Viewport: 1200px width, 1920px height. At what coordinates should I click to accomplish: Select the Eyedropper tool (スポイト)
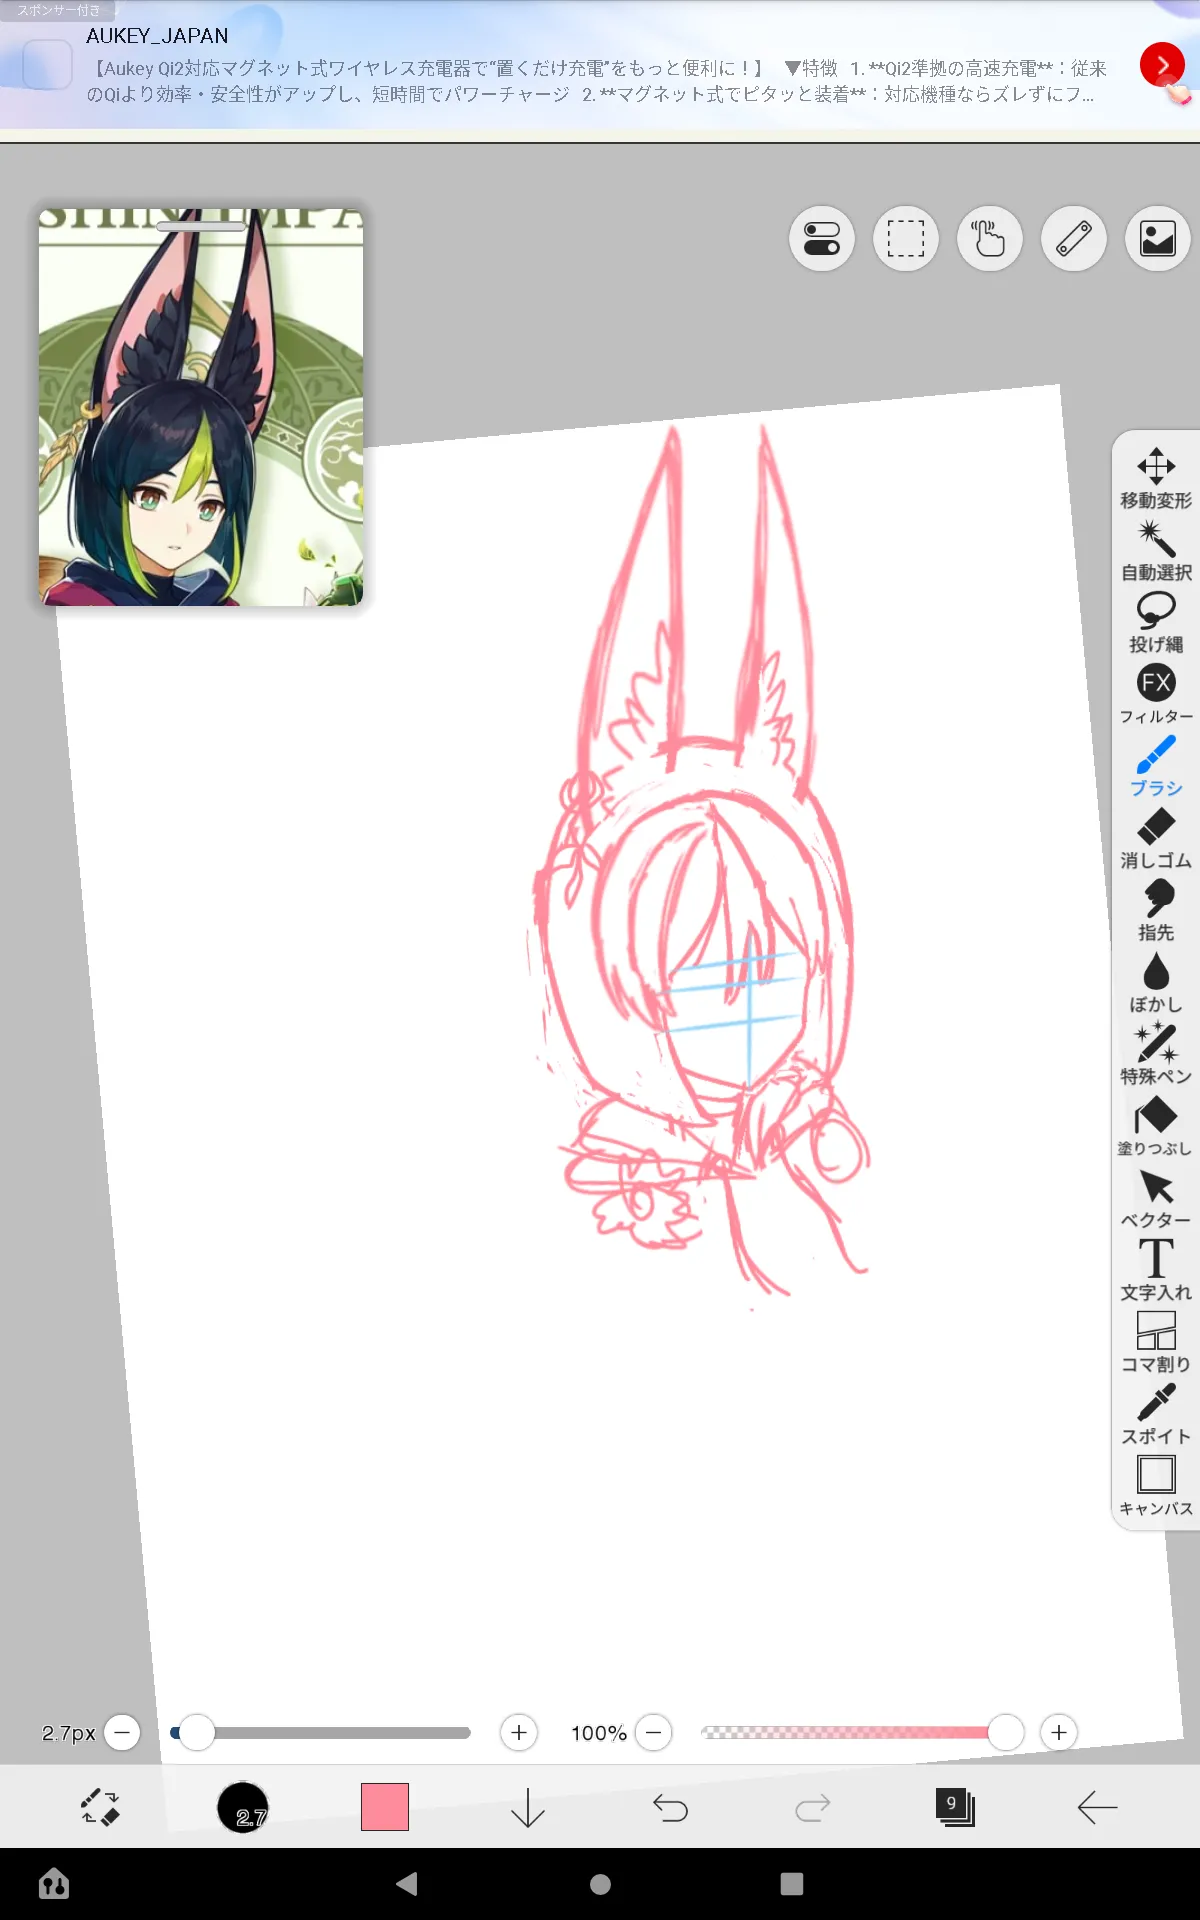(1156, 1414)
